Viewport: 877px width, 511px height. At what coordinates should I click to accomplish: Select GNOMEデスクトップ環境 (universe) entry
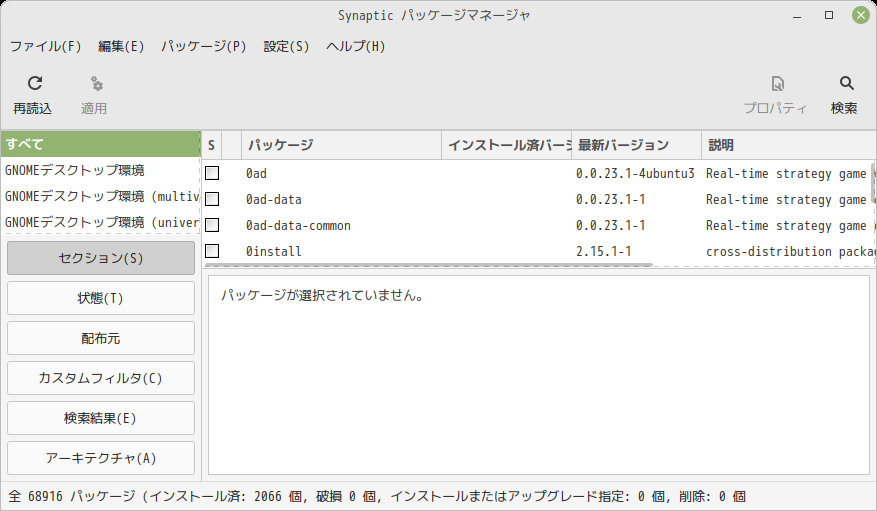[x=101, y=222]
